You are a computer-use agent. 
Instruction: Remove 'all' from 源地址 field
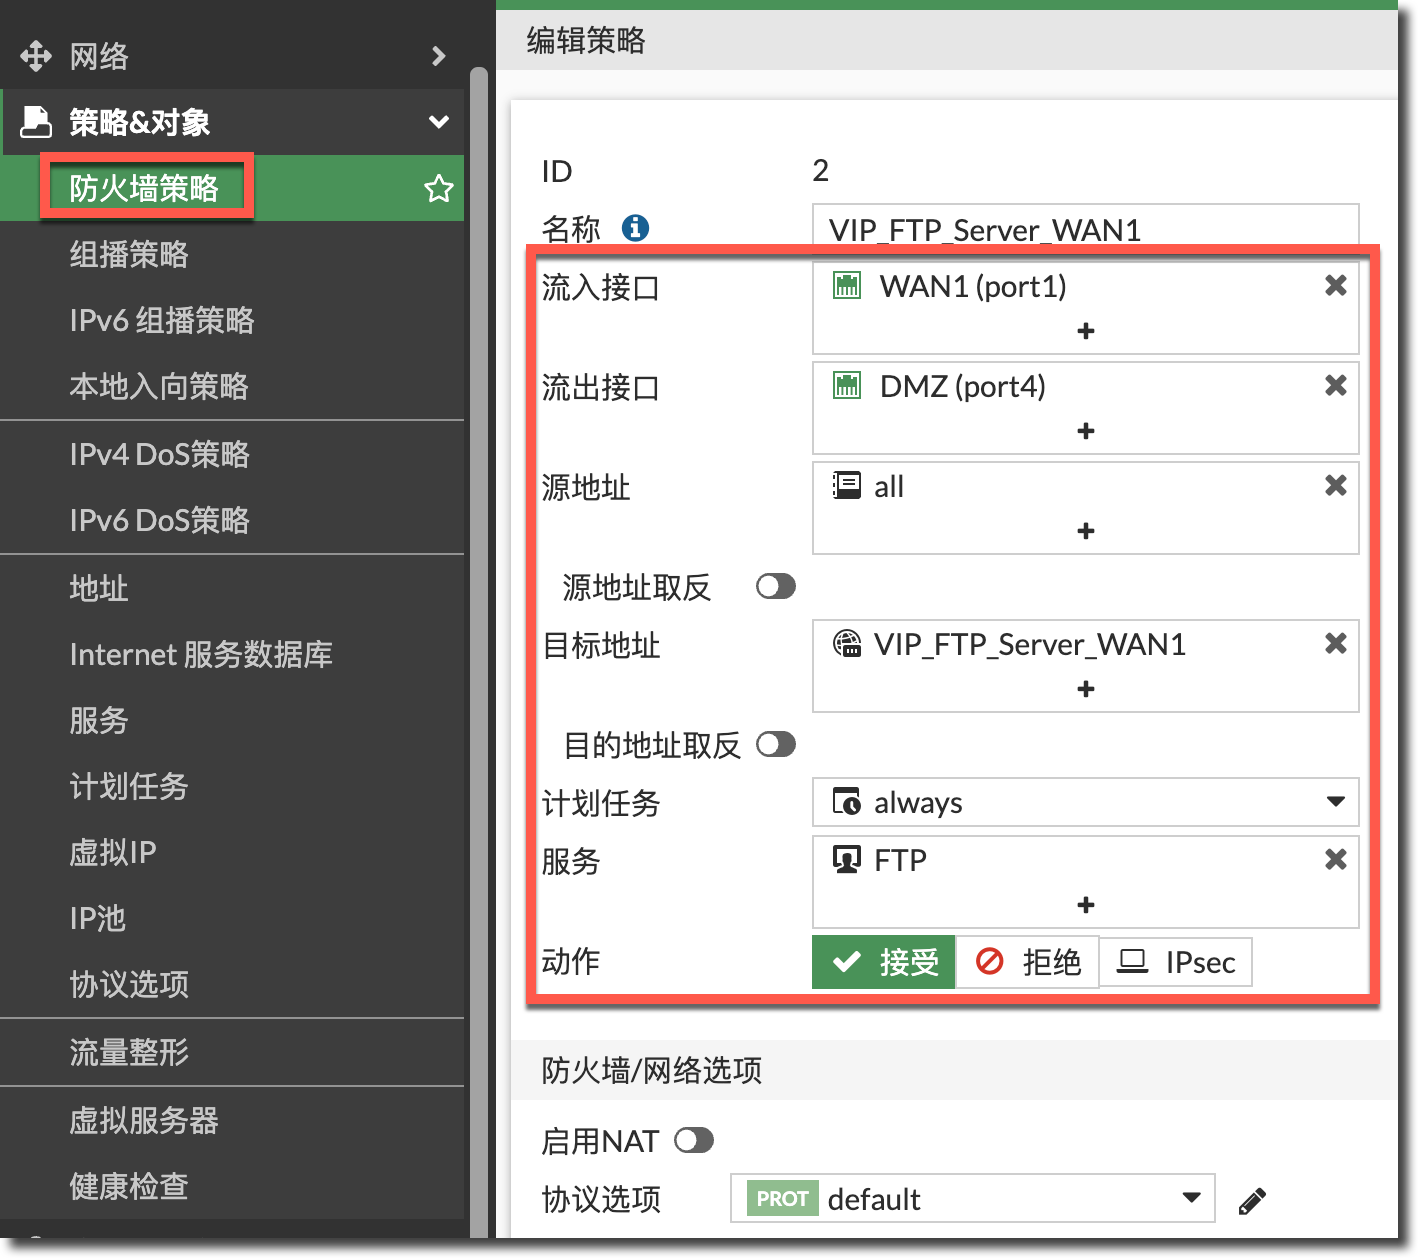click(1335, 486)
